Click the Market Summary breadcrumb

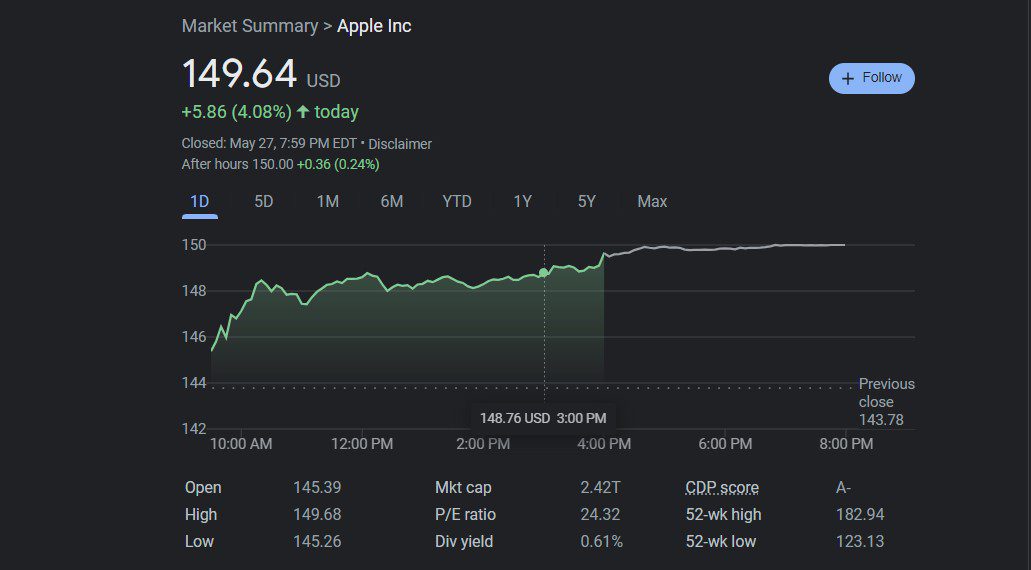249,26
